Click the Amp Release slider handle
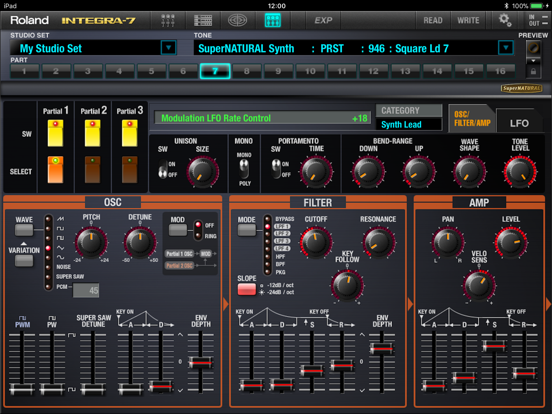The height and width of the screenshot is (414, 552). tap(524, 373)
